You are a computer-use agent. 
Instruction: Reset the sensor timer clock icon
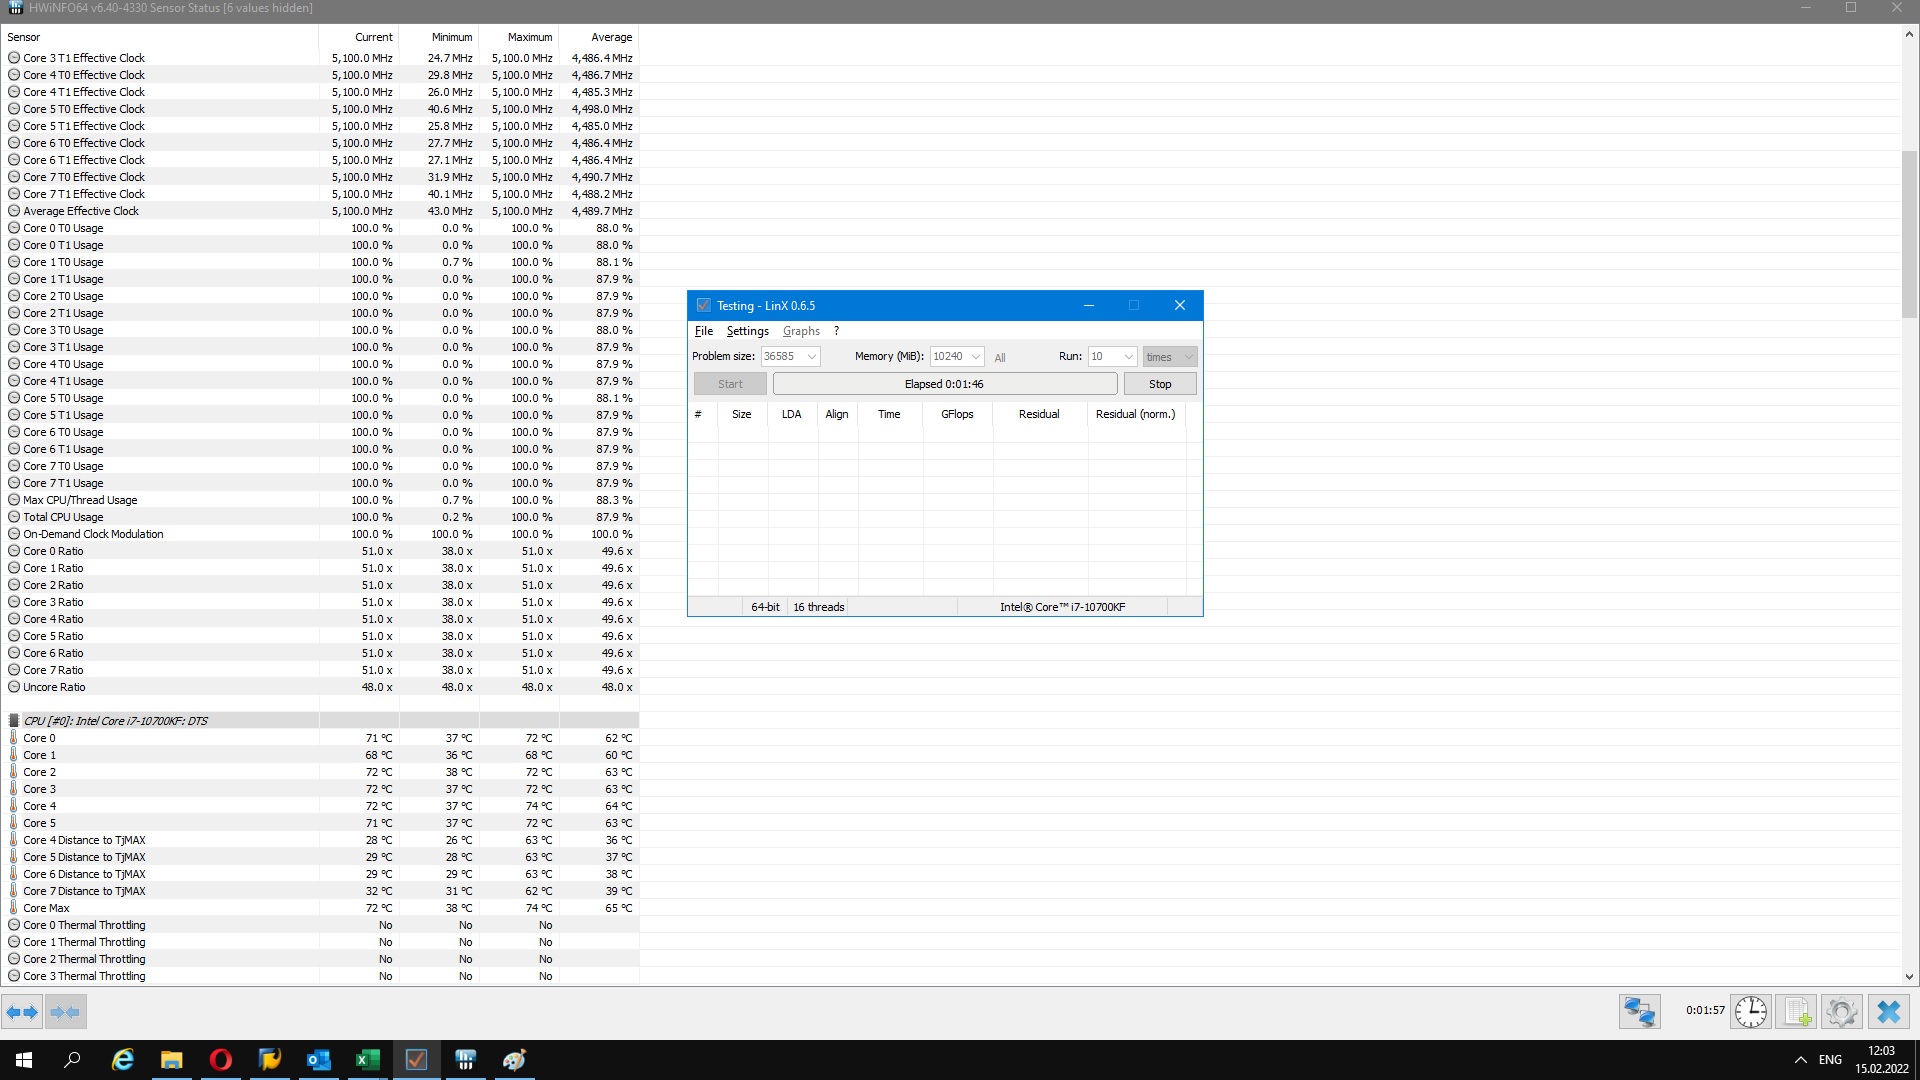coord(1750,1012)
